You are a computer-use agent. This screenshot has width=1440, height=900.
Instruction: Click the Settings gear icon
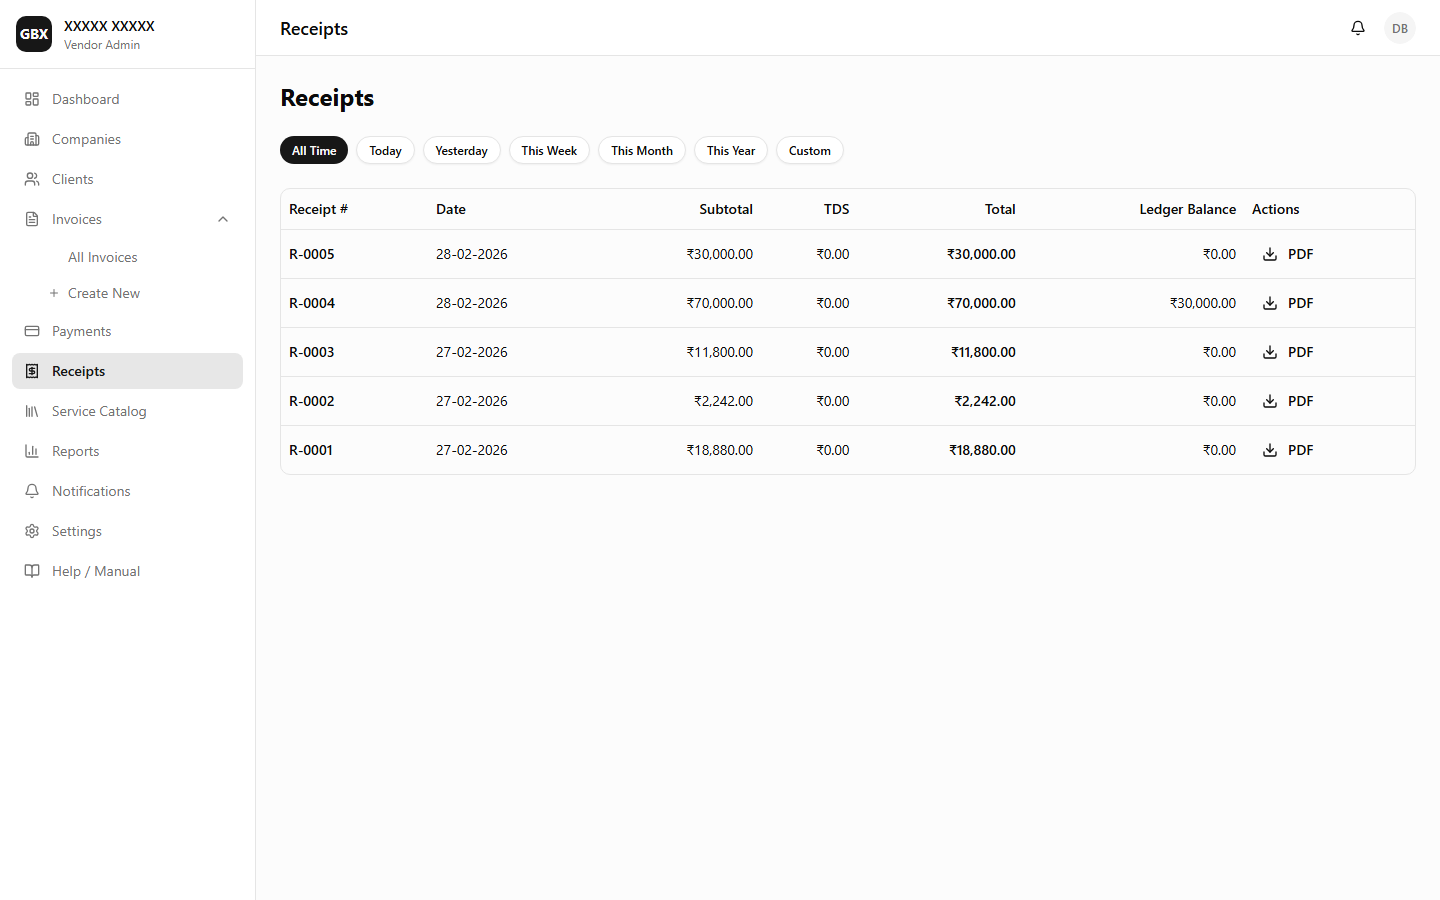click(x=32, y=531)
